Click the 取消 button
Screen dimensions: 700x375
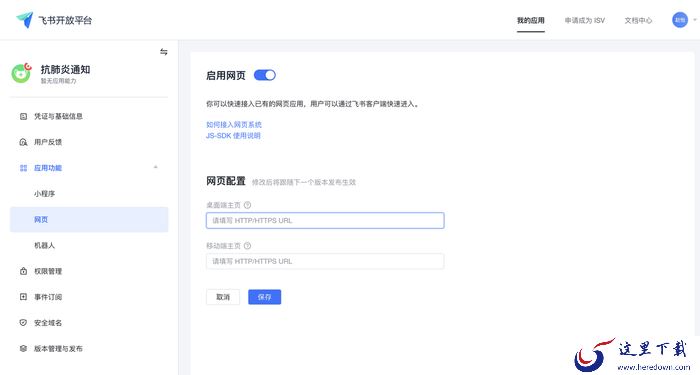[x=223, y=297]
